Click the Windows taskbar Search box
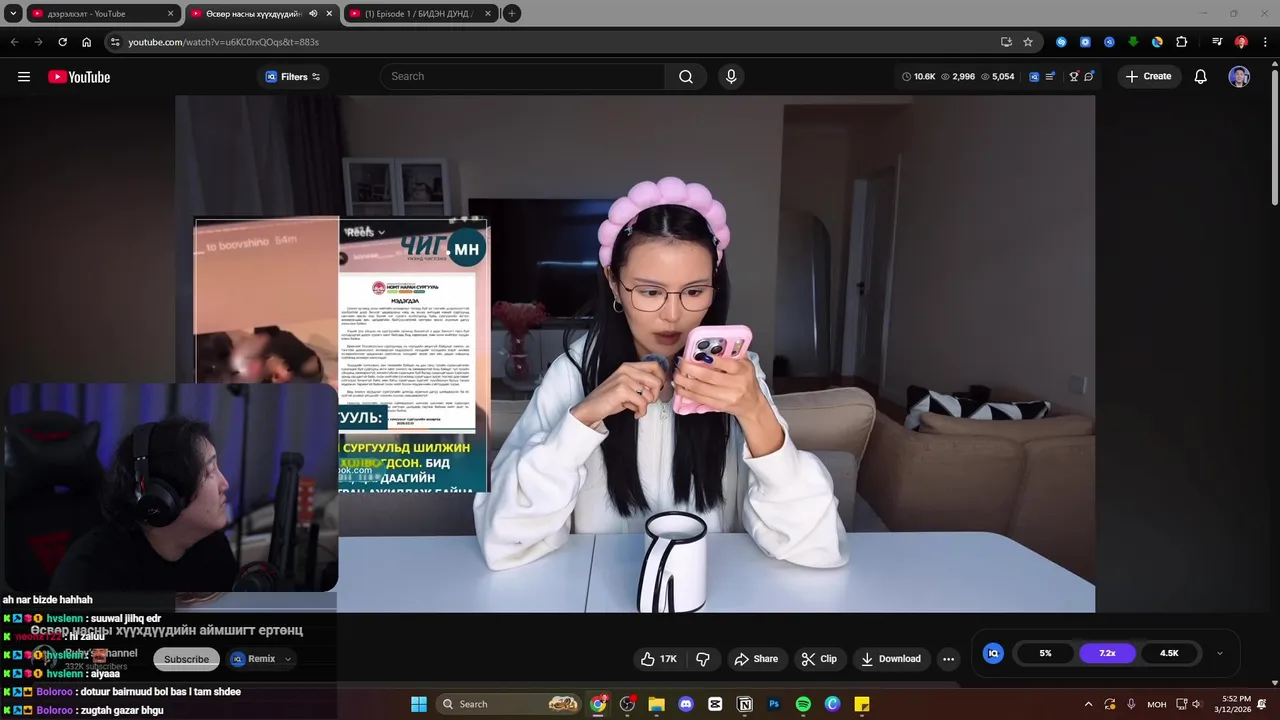This screenshot has height=720, width=1280. (510, 704)
